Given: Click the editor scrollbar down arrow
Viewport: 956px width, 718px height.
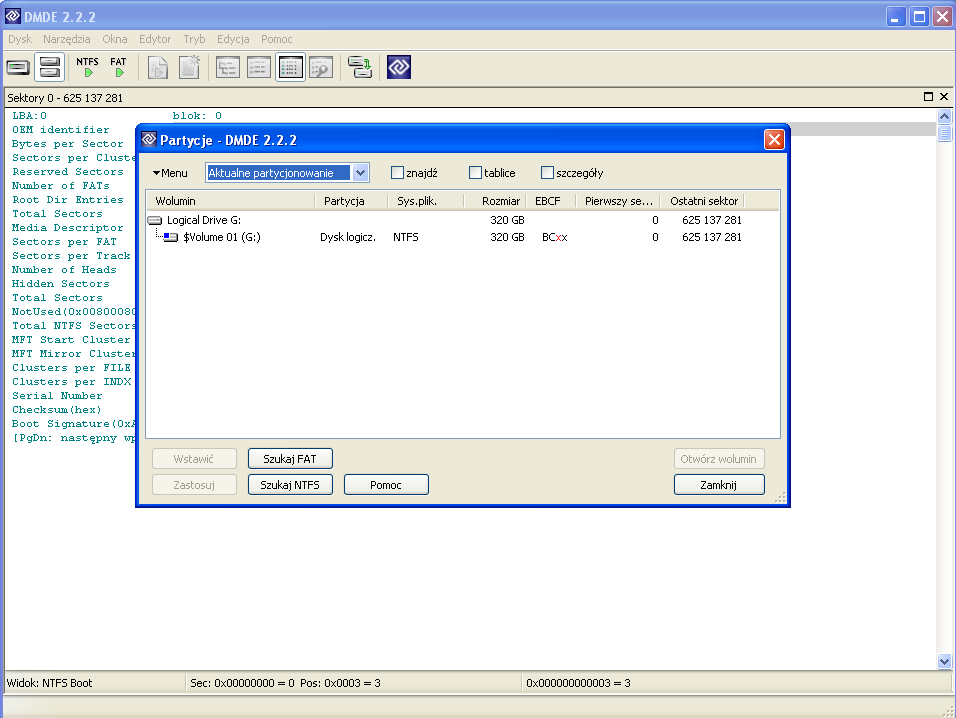Looking at the screenshot, I should coord(944,661).
